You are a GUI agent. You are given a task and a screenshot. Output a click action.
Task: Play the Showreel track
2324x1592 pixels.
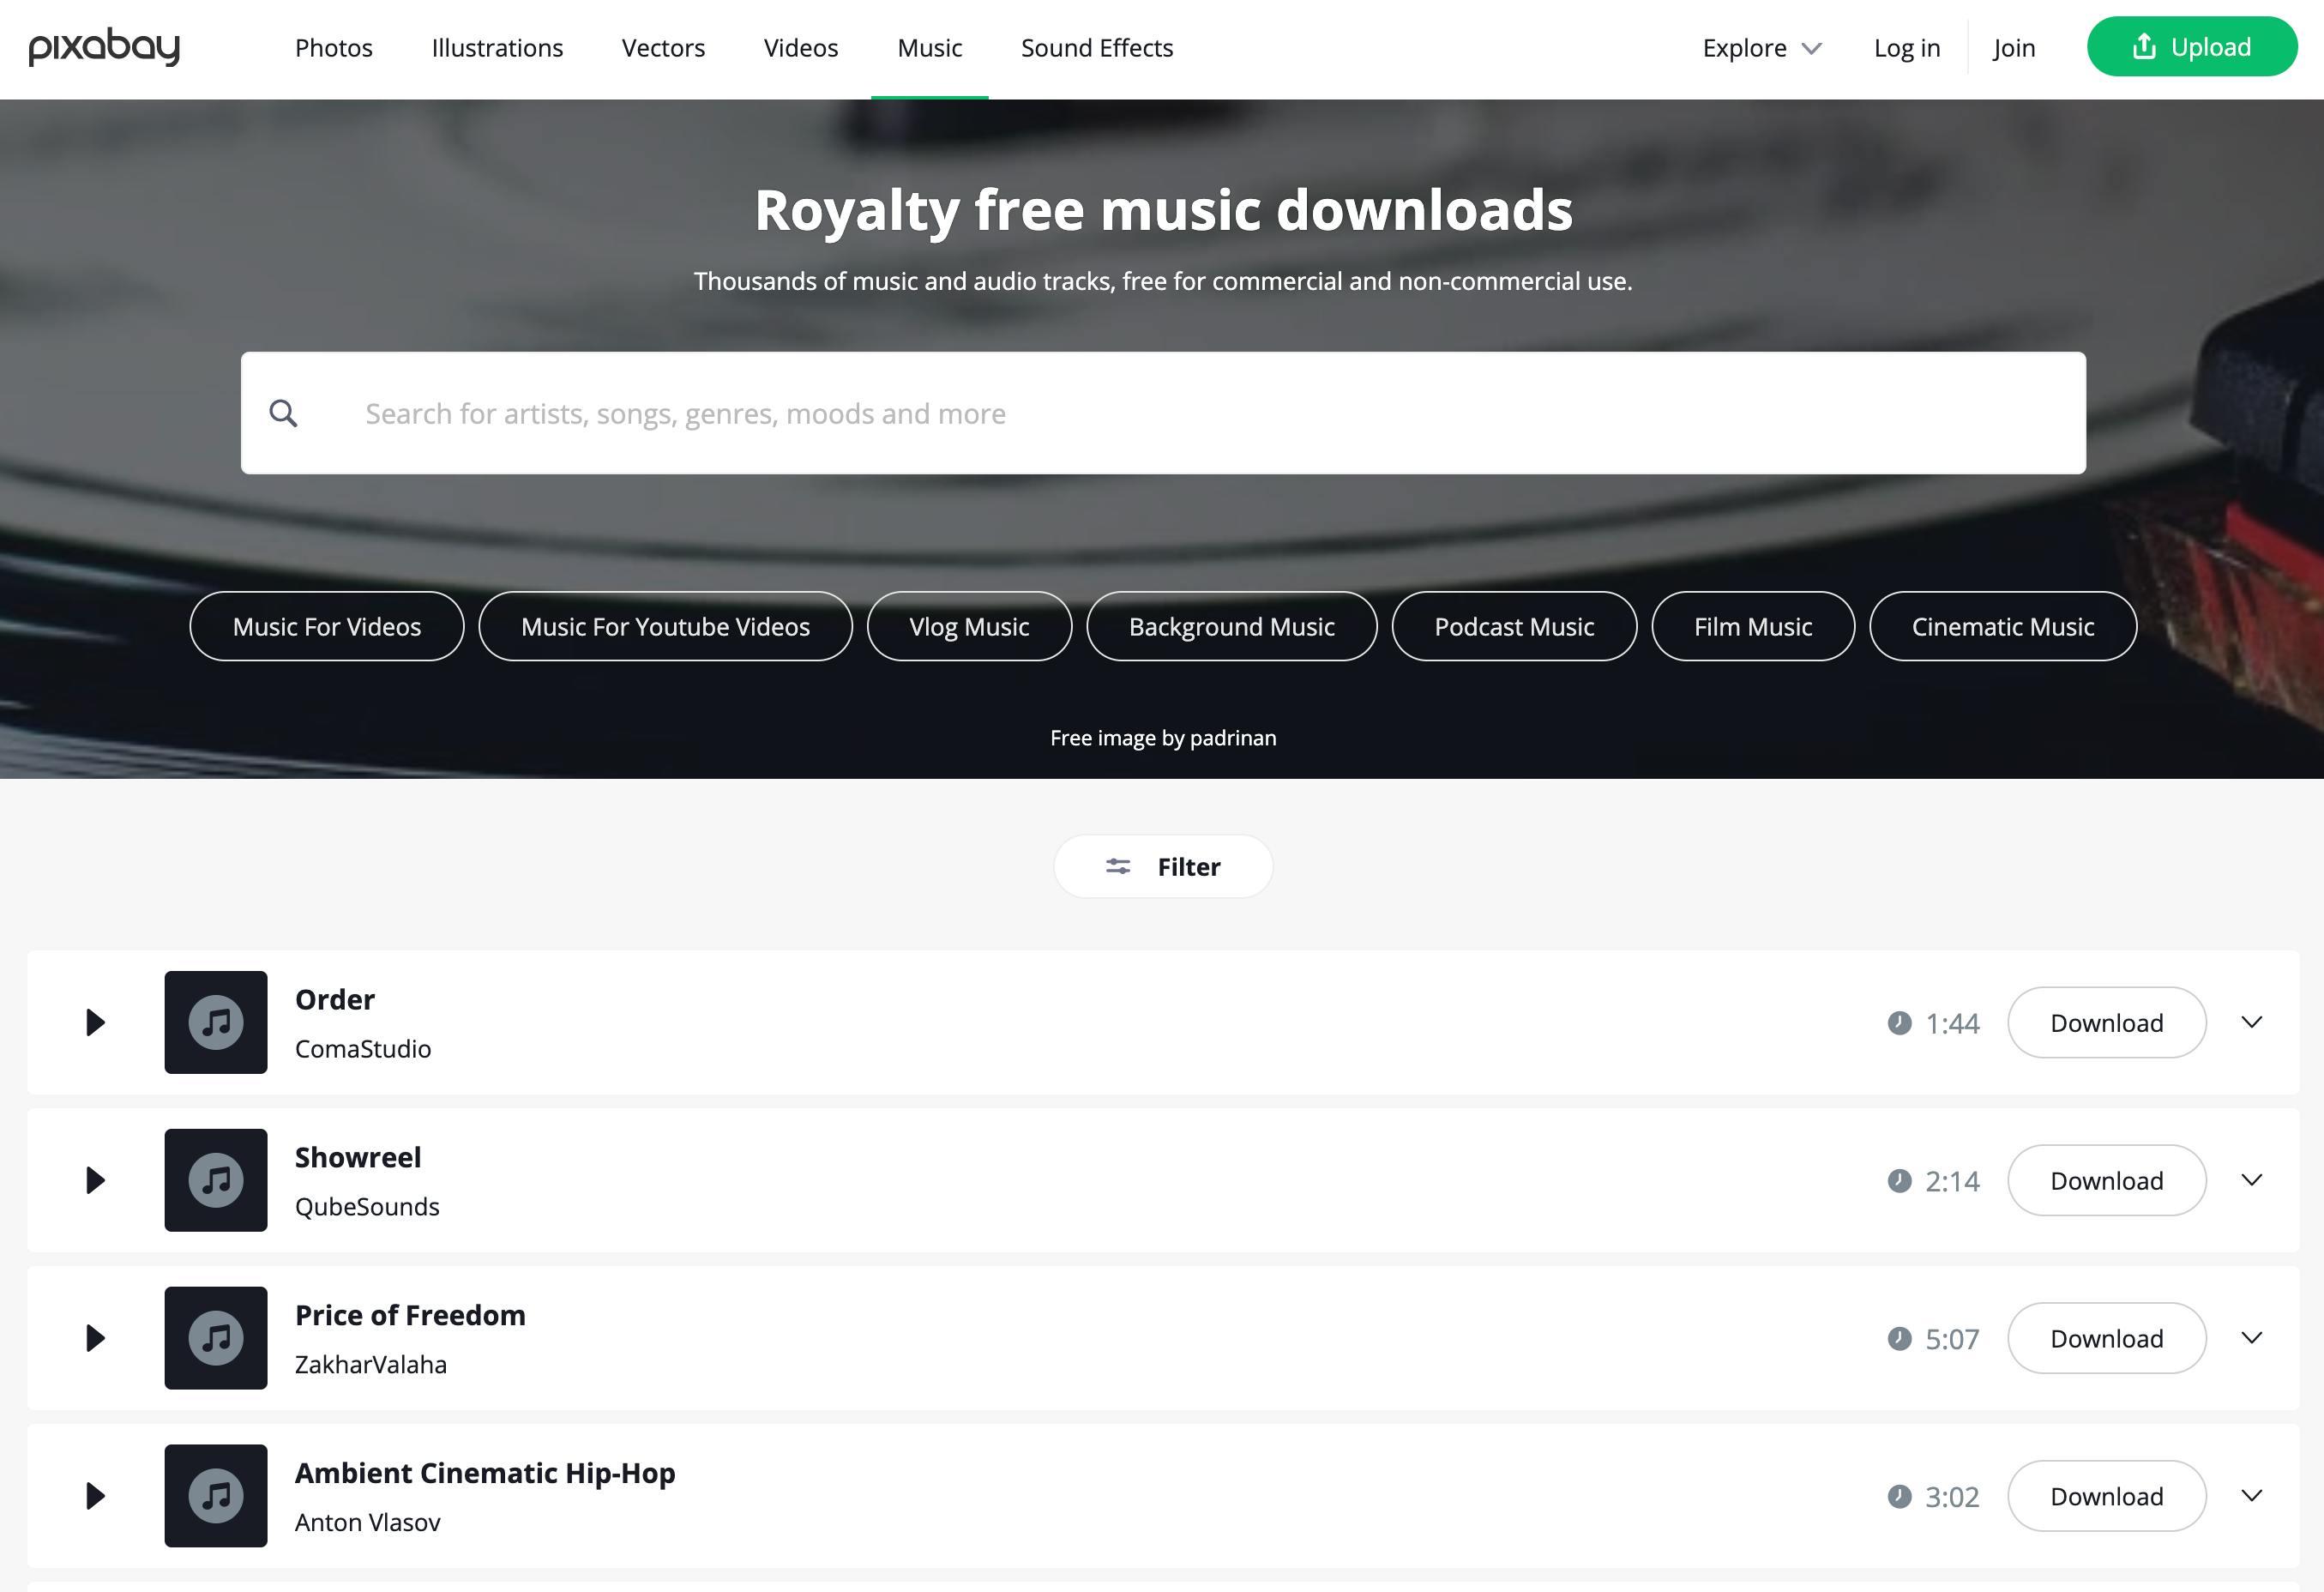[95, 1180]
